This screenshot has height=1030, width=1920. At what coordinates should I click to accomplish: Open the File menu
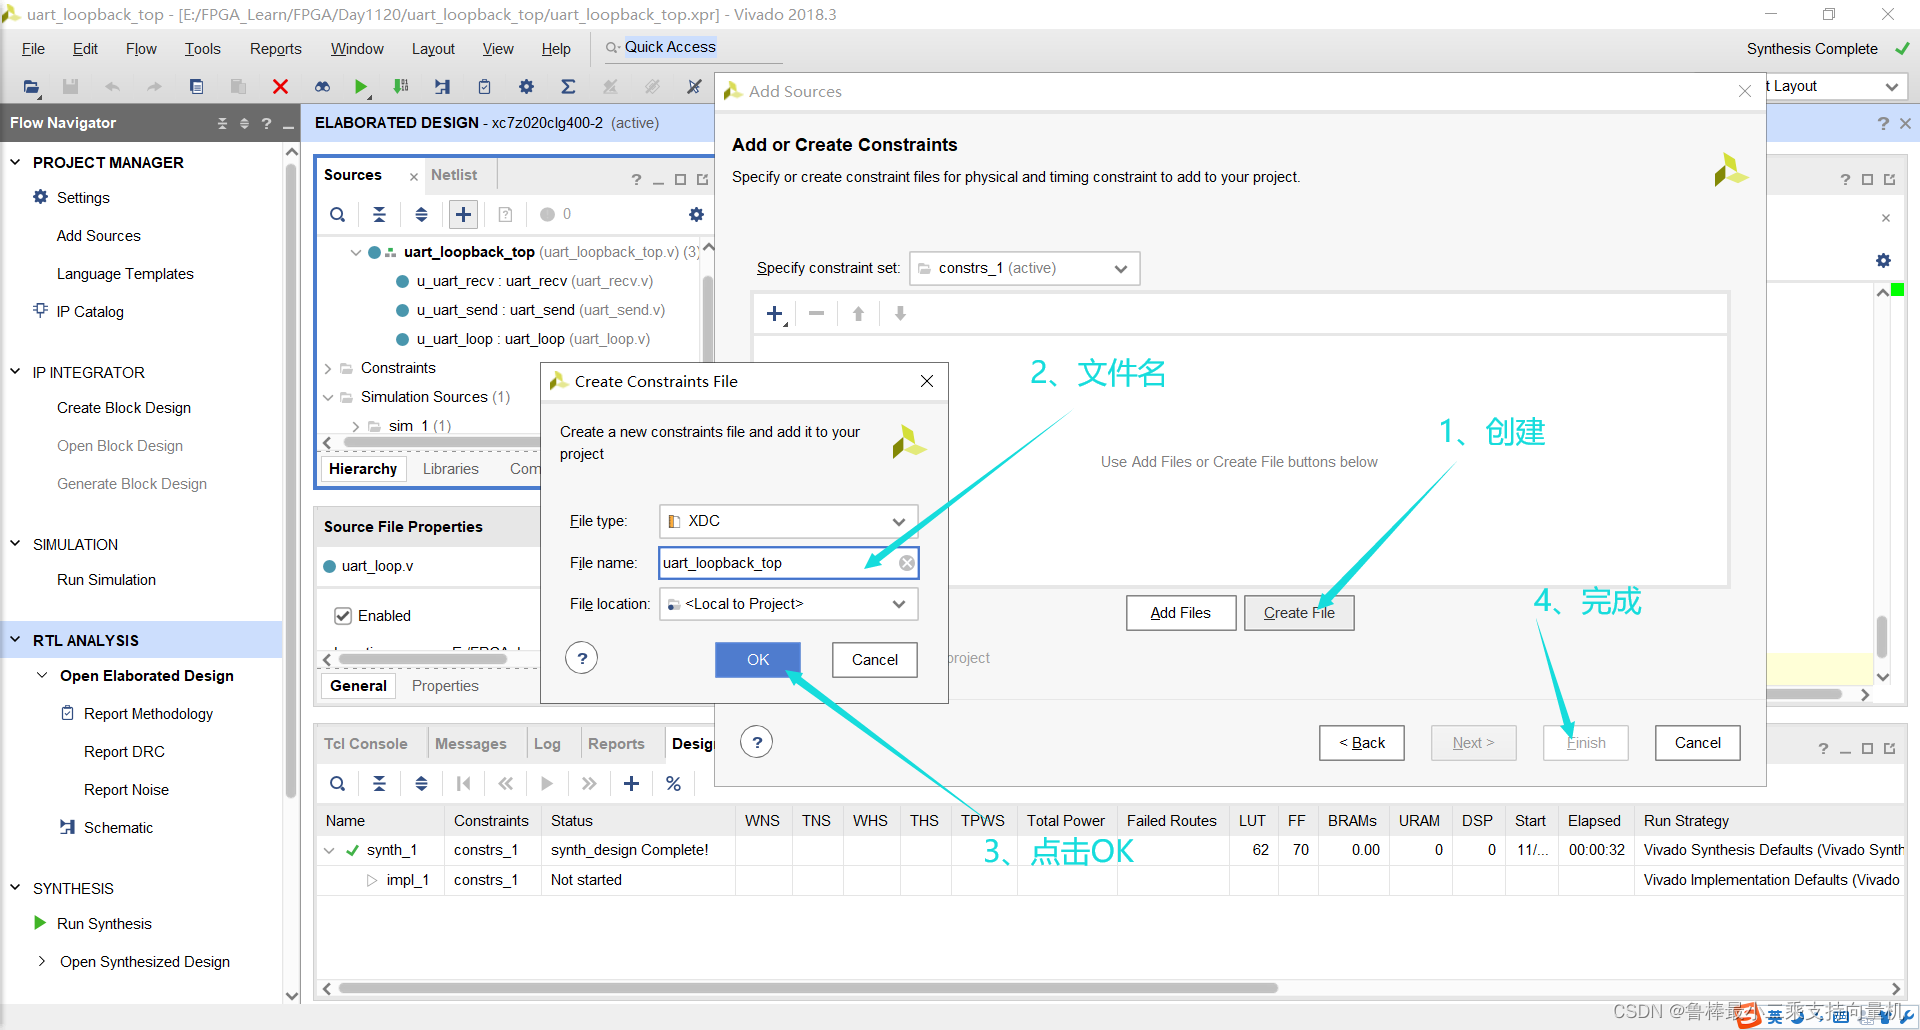(x=33, y=49)
